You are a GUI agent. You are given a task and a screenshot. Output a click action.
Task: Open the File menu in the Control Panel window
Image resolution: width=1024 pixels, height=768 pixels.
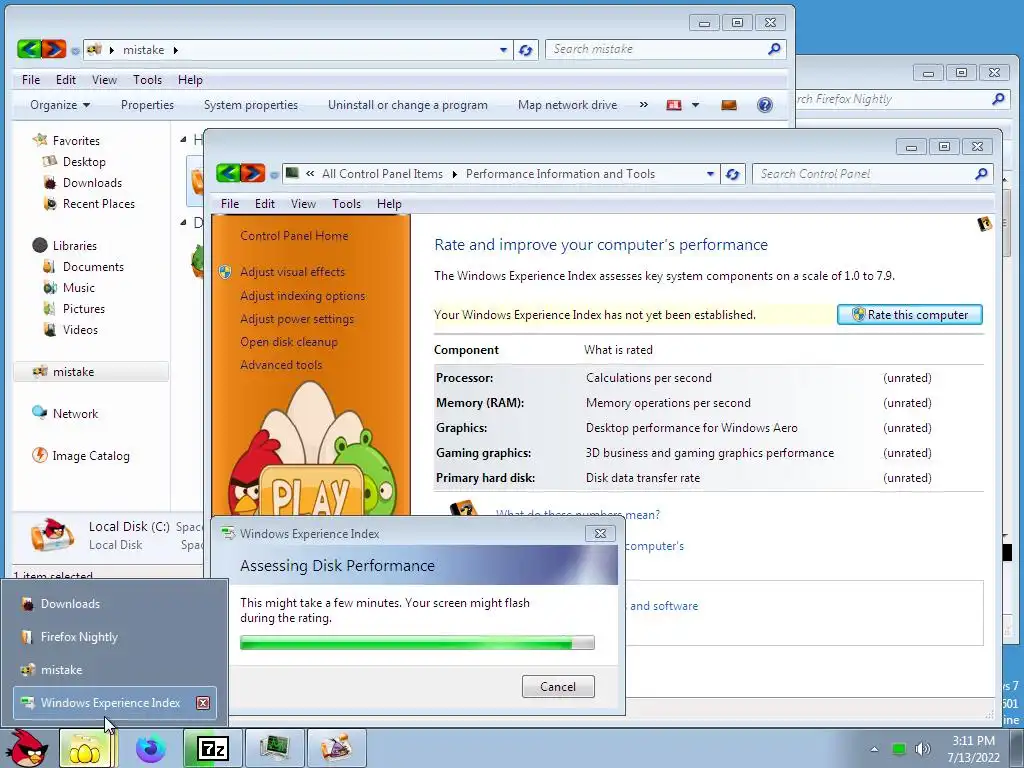(230, 204)
